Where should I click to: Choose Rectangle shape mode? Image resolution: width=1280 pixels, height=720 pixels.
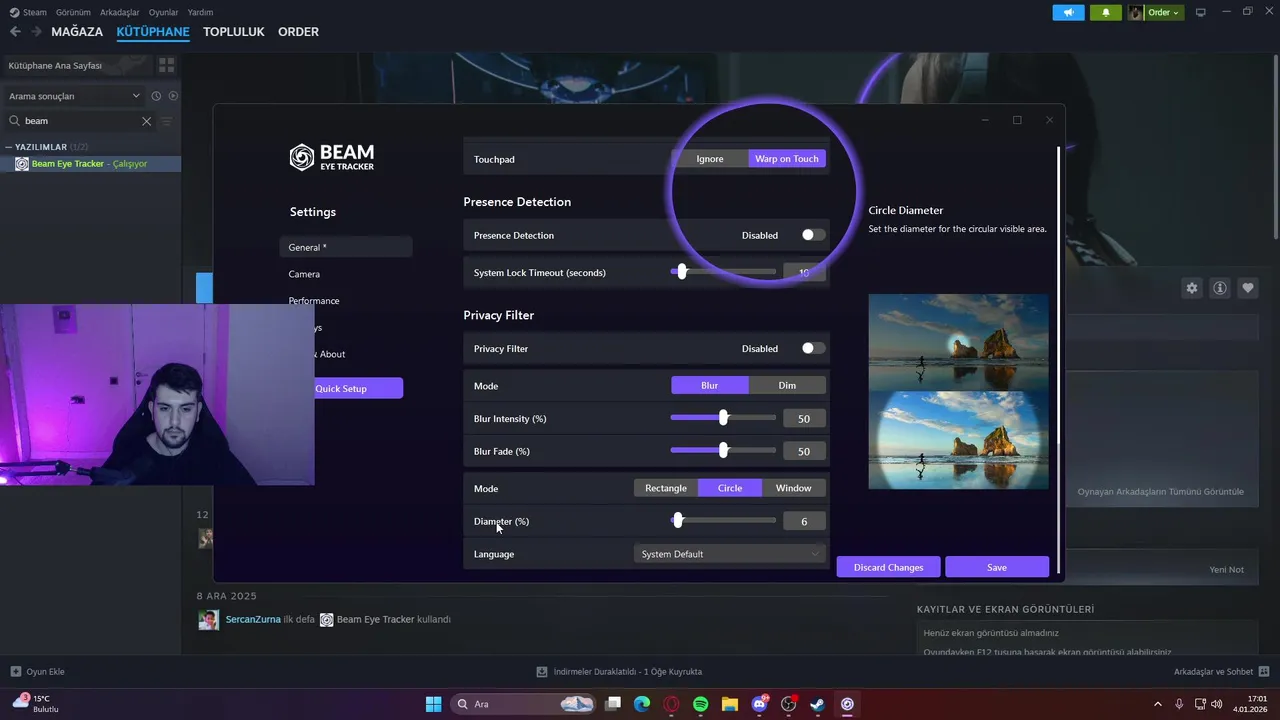click(x=666, y=488)
